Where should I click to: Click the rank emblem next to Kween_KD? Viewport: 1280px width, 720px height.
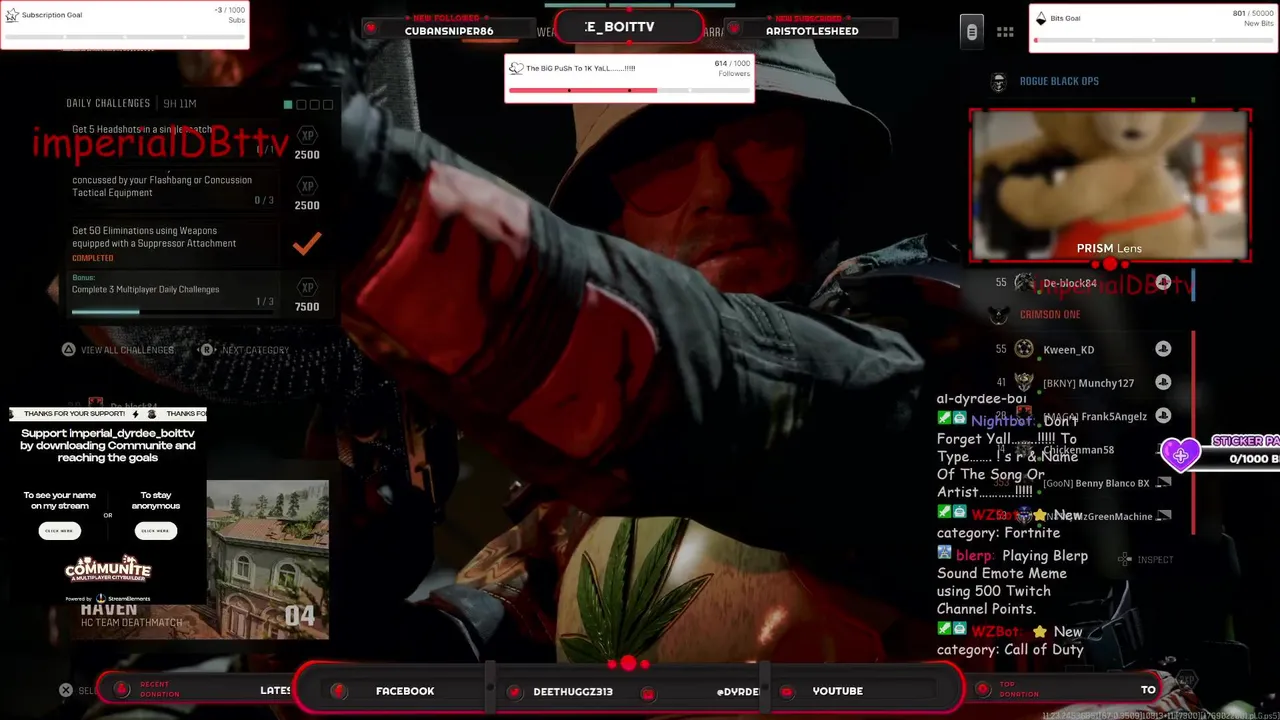tap(1024, 349)
